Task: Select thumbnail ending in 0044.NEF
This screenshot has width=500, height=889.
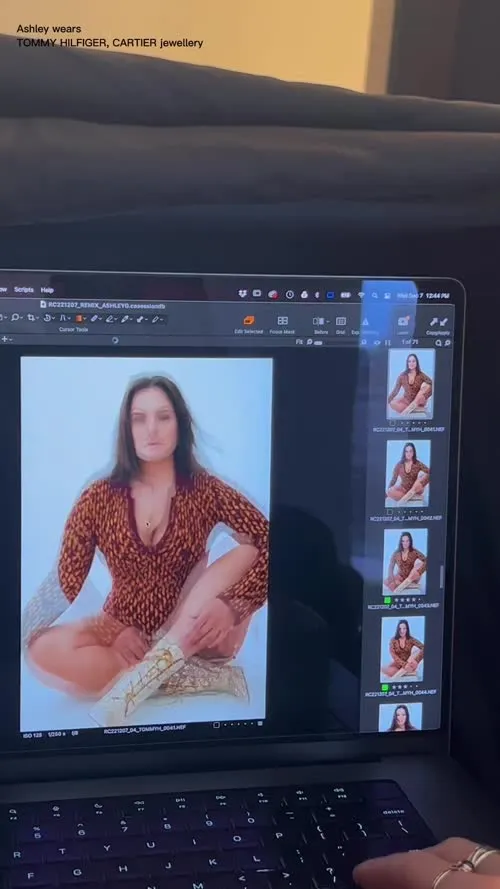Action: (402, 649)
